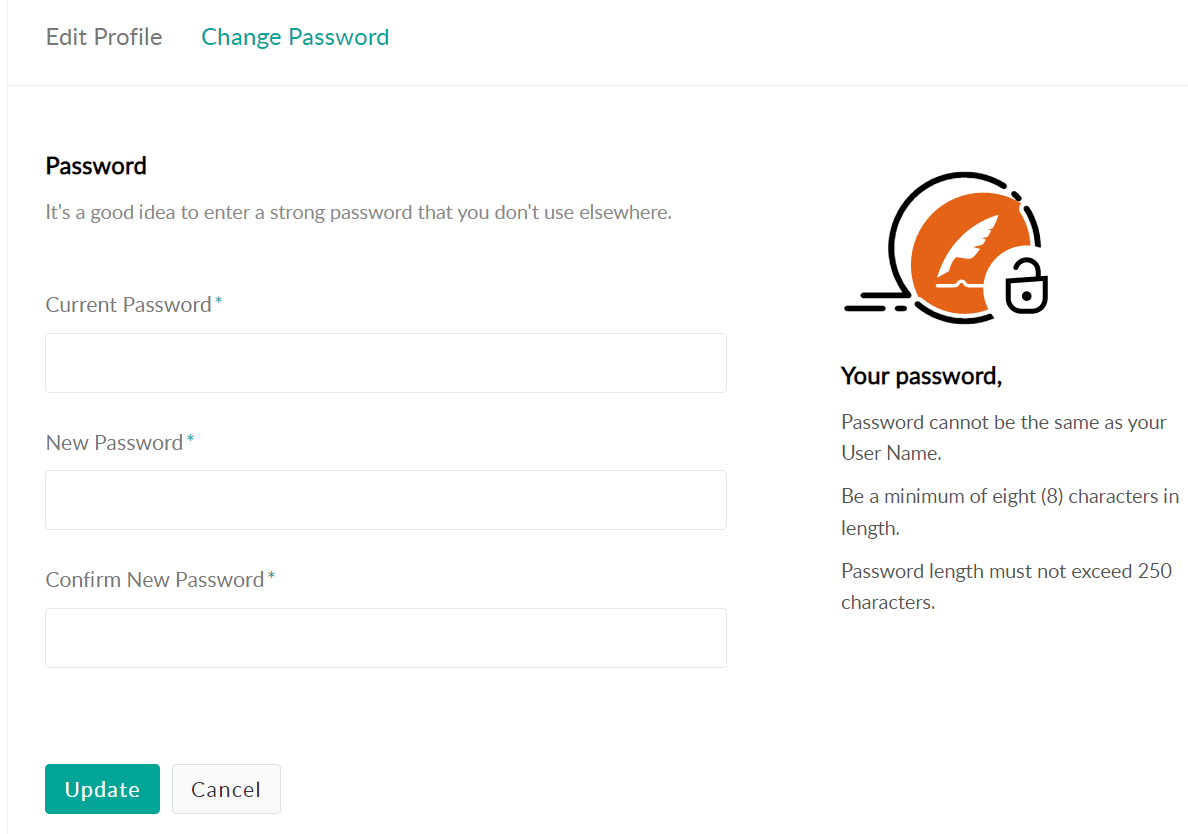Viewport: 1188px width, 834px height.
Task: Click the bold Password section heading
Action: [x=96, y=166]
